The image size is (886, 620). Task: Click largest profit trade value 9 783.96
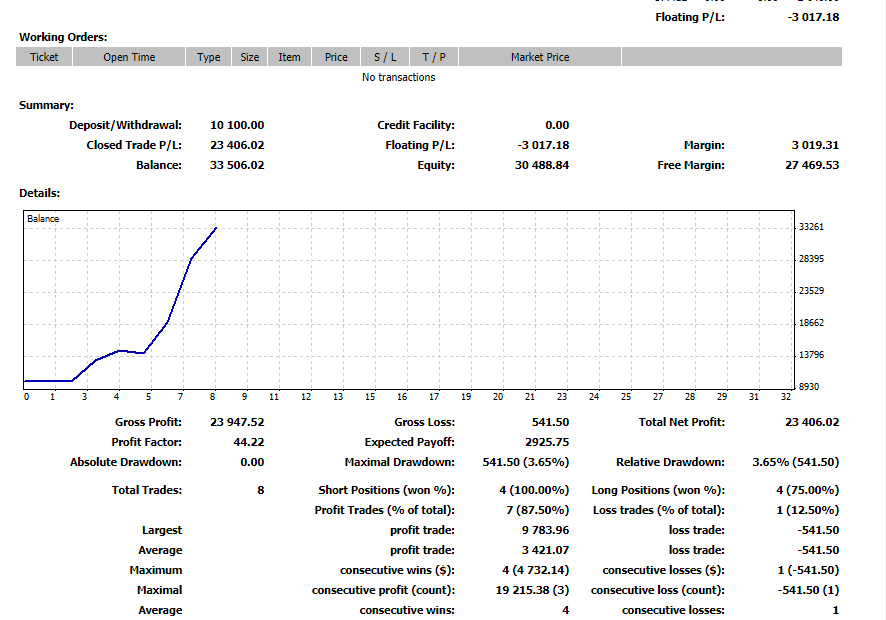(545, 530)
